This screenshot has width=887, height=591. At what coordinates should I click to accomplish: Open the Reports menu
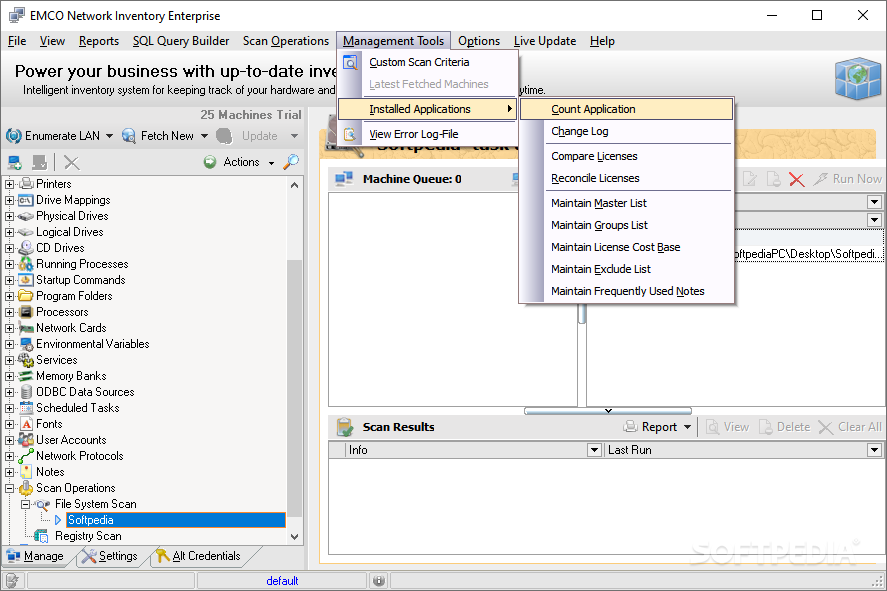(99, 41)
